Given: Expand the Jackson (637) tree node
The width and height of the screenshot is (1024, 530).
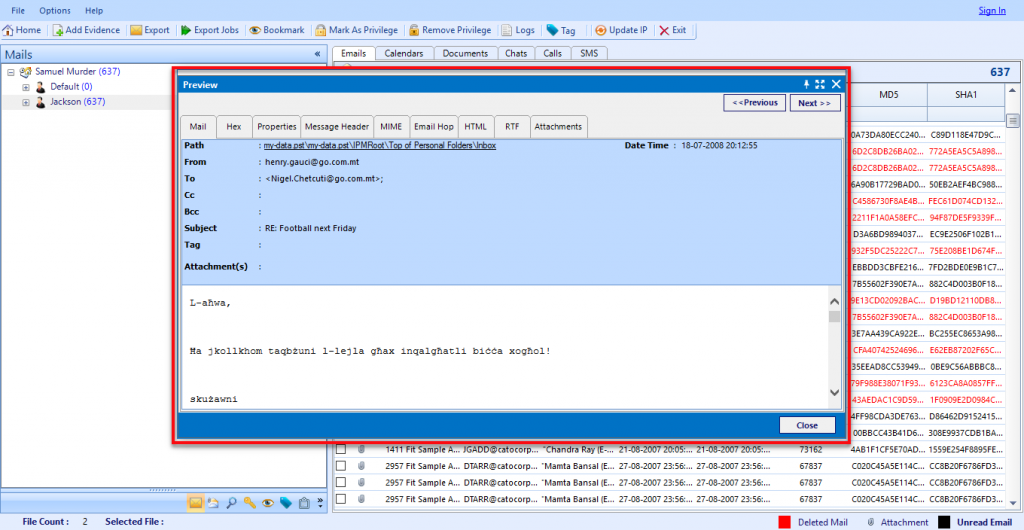Looking at the screenshot, I should [x=26, y=102].
